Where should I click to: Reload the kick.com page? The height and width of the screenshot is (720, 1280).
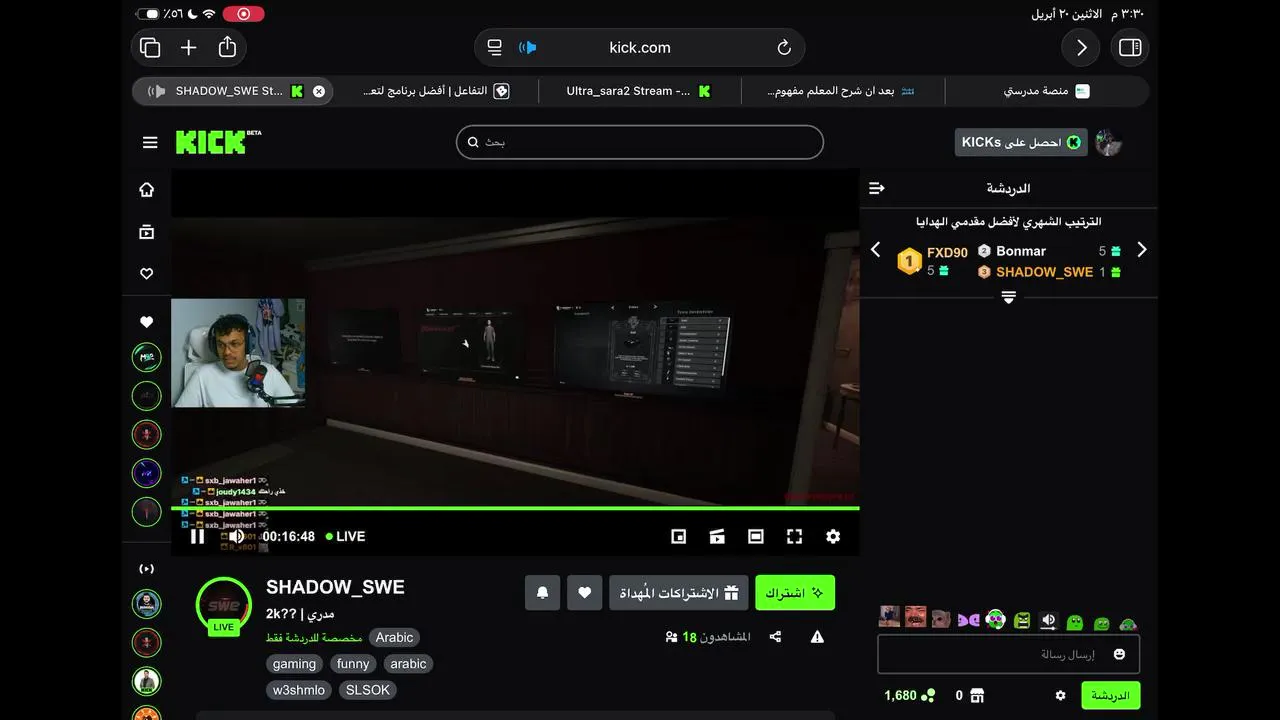[784, 48]
